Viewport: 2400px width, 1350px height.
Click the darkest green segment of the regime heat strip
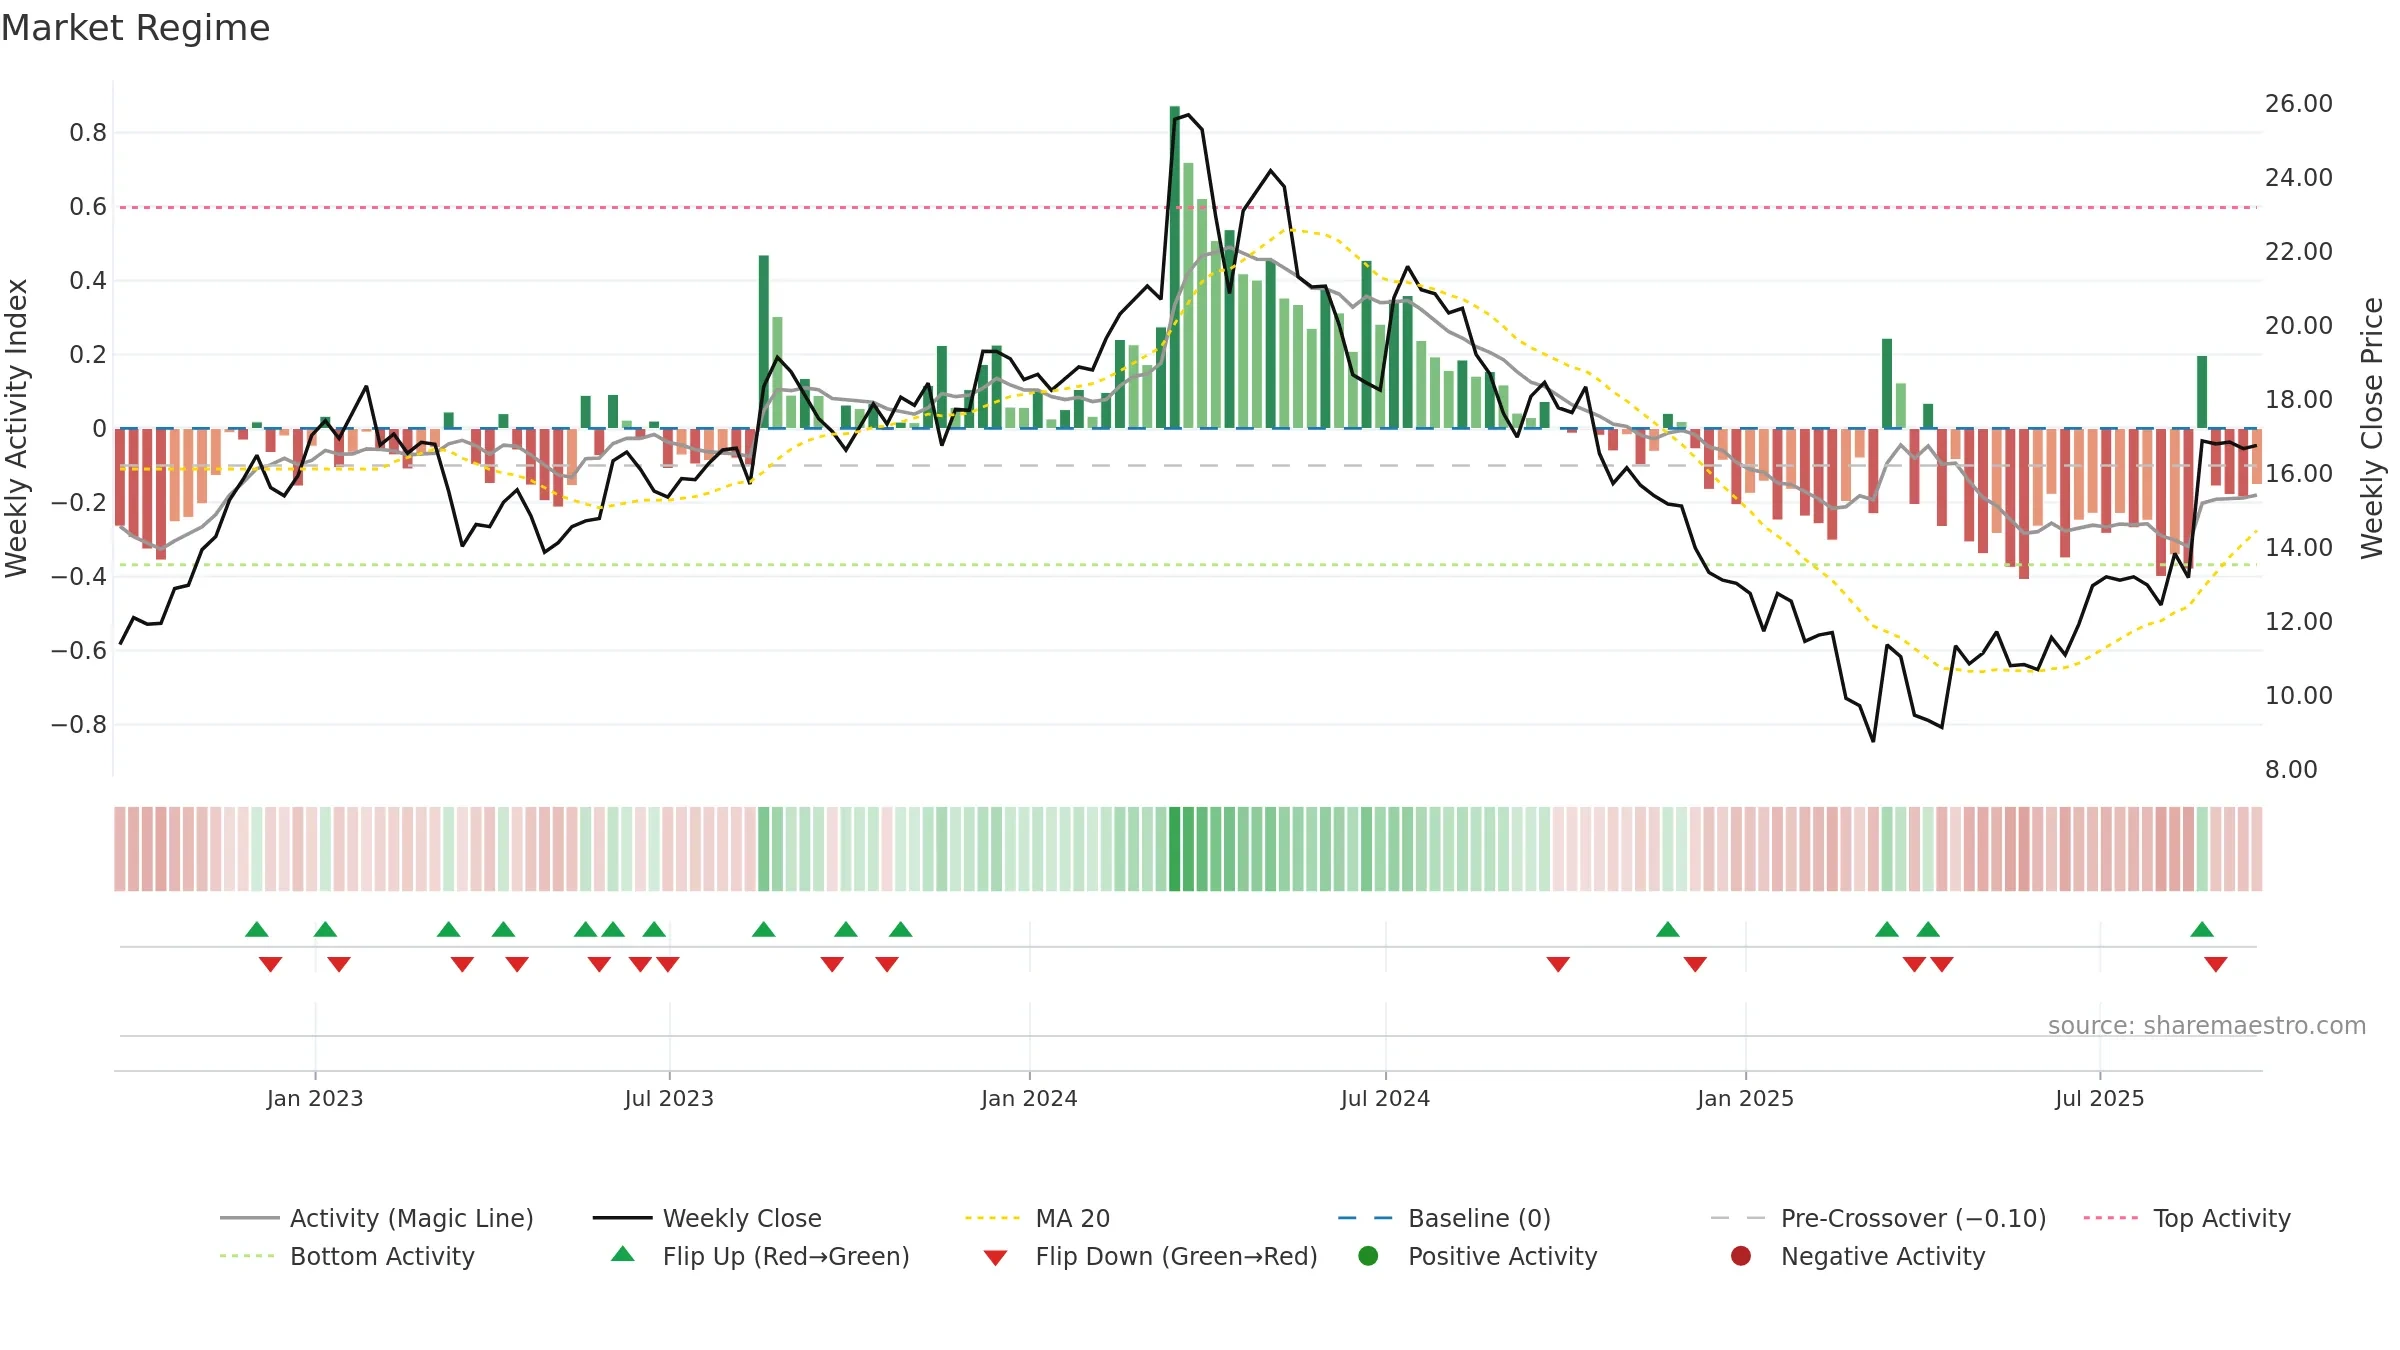[x=1175, y=849]
